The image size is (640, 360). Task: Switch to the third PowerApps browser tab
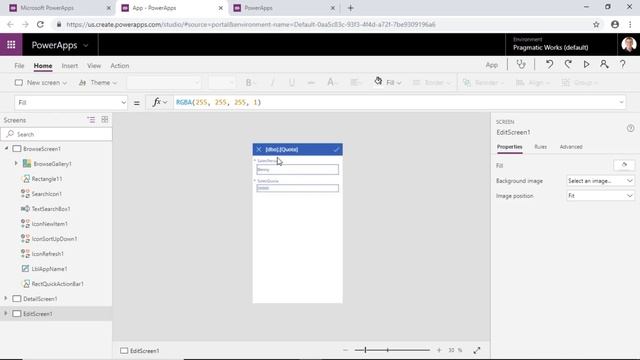284,8
